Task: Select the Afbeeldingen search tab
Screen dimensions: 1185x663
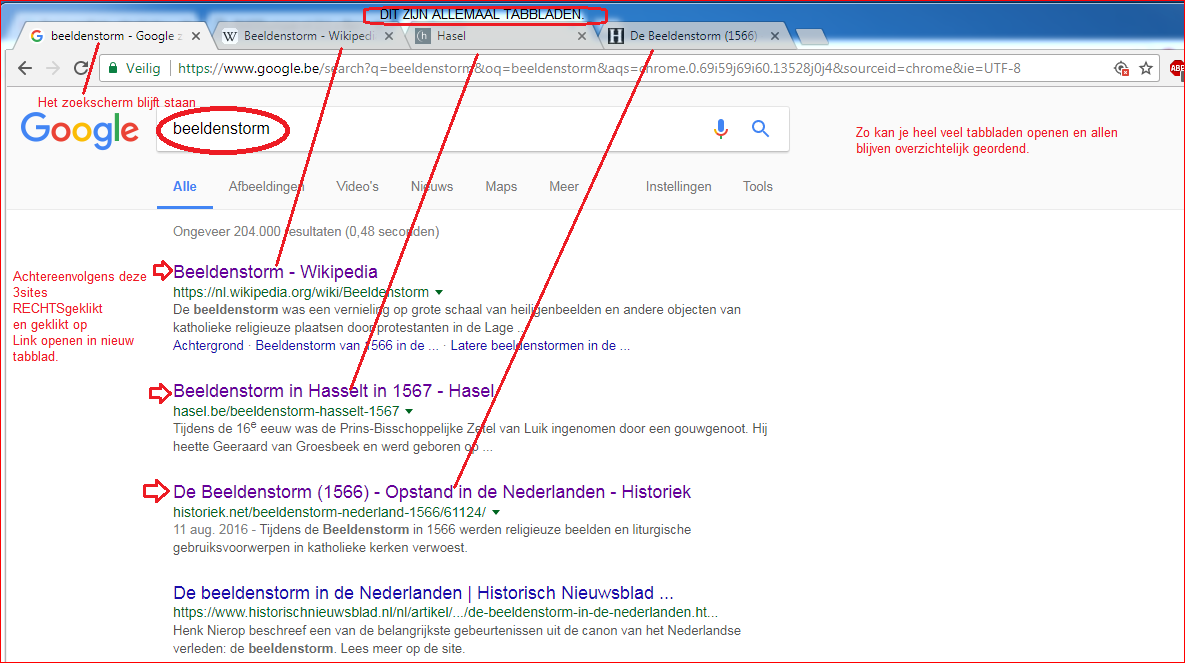Action: tap(266, 187)
